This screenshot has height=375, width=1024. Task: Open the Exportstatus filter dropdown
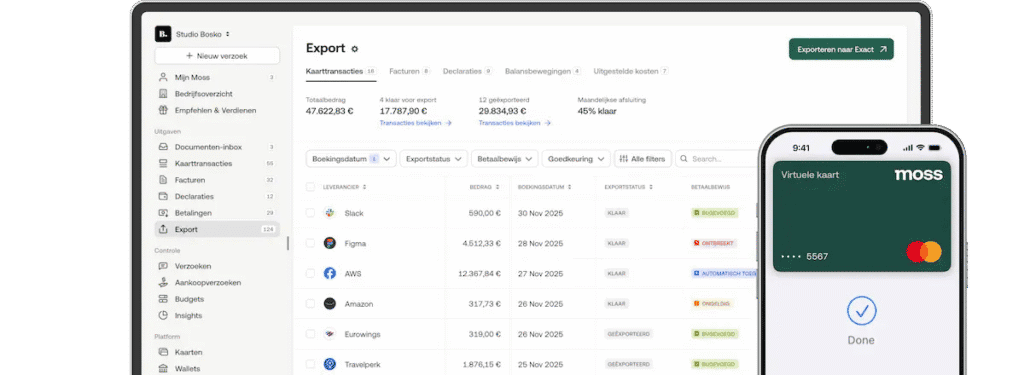point(434,159)
